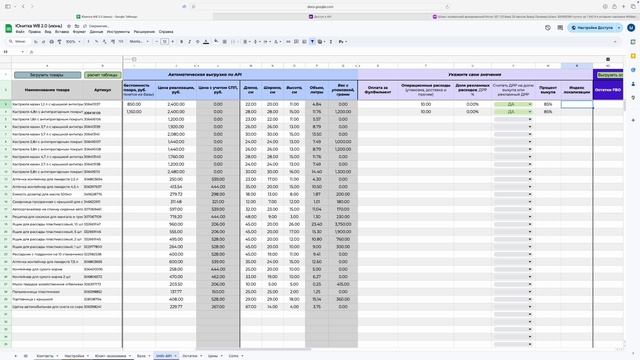
Task: Toggle strikethrough formatting
Action: [198, 42]
